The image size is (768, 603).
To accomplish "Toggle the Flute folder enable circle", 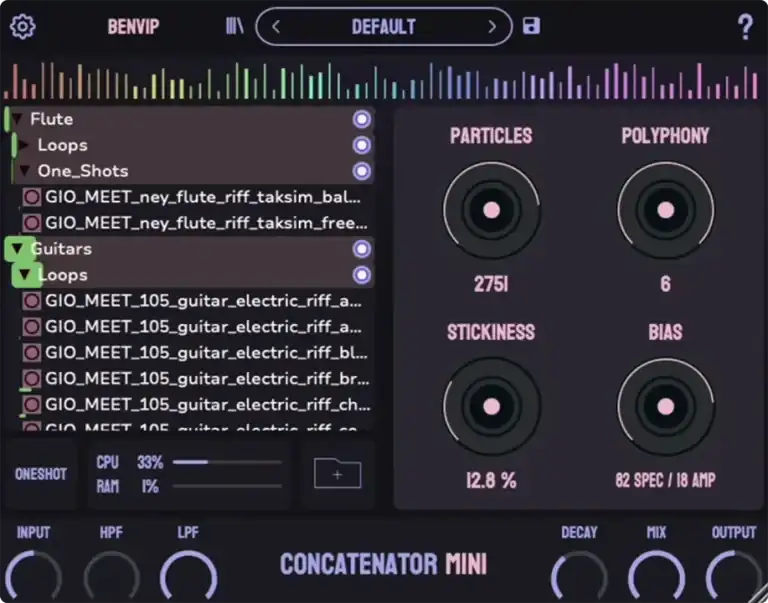I will click(362, 120).
